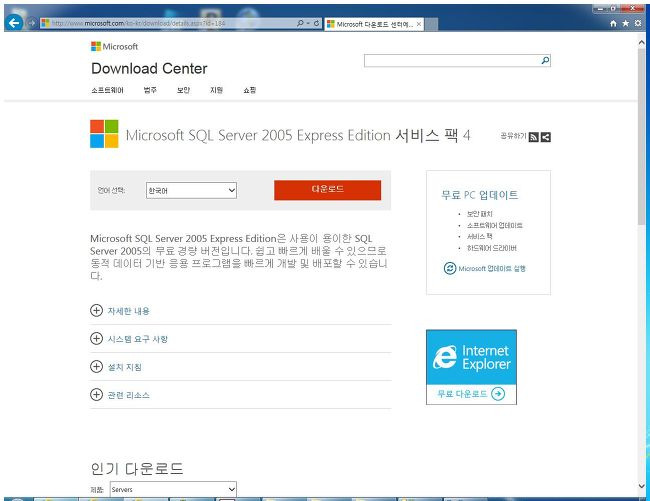The height and width of the screenshot is (501, 650).
Task: Open the address bar search dropdown arrow
Action: [x=308, y=24]
